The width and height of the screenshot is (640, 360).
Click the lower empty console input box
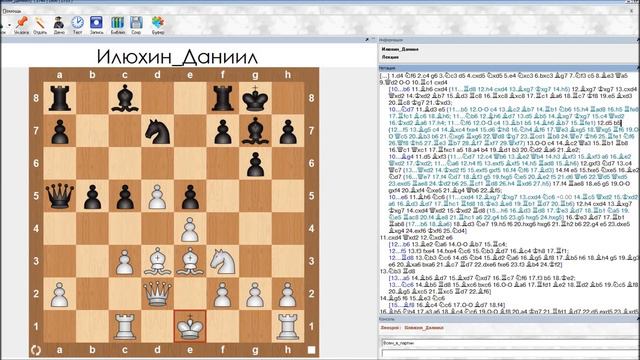pos(510,353)
